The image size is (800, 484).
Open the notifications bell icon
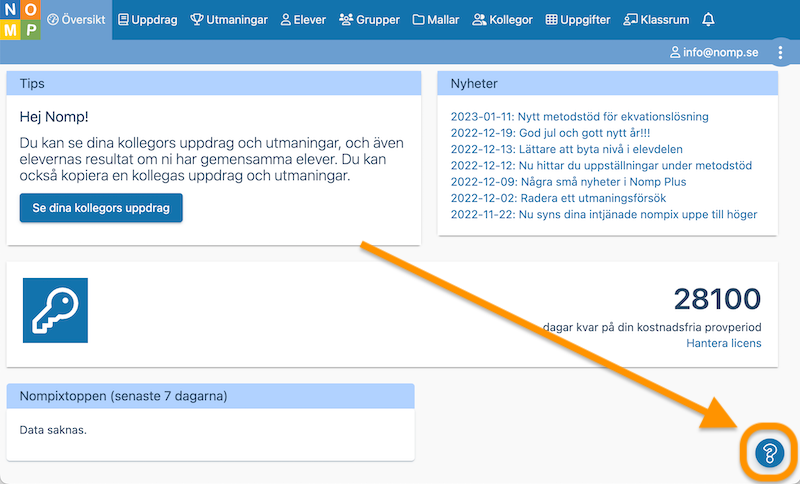click(x=708, y=20)
